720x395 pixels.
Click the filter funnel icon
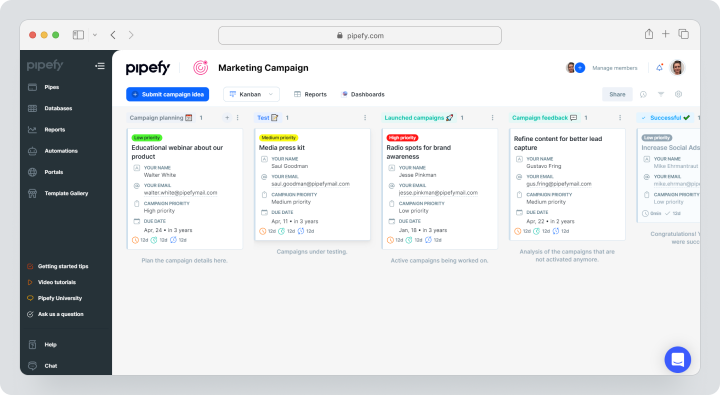coord(661,94)
